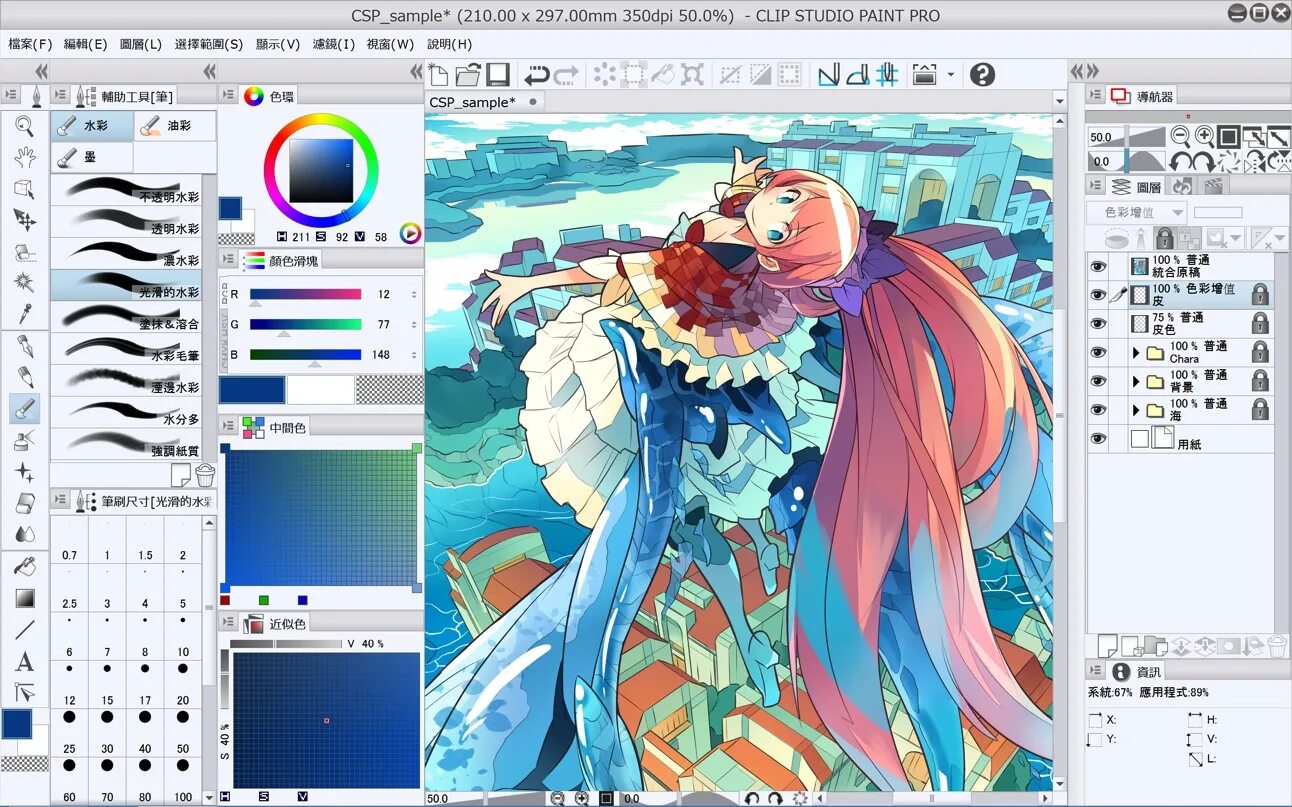This screenshot has height=807, width=1292.
Task: Click the B blue color slider
Action: coord(305,354)
